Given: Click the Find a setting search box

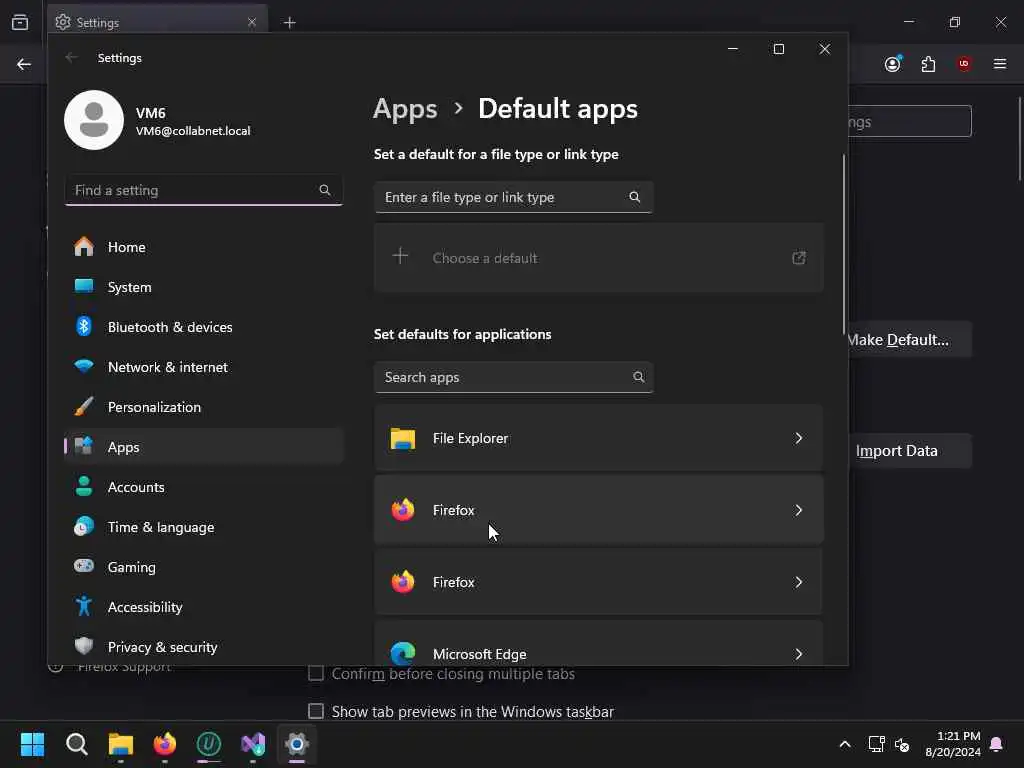Looking at the screenshot, I should point(204,190).
